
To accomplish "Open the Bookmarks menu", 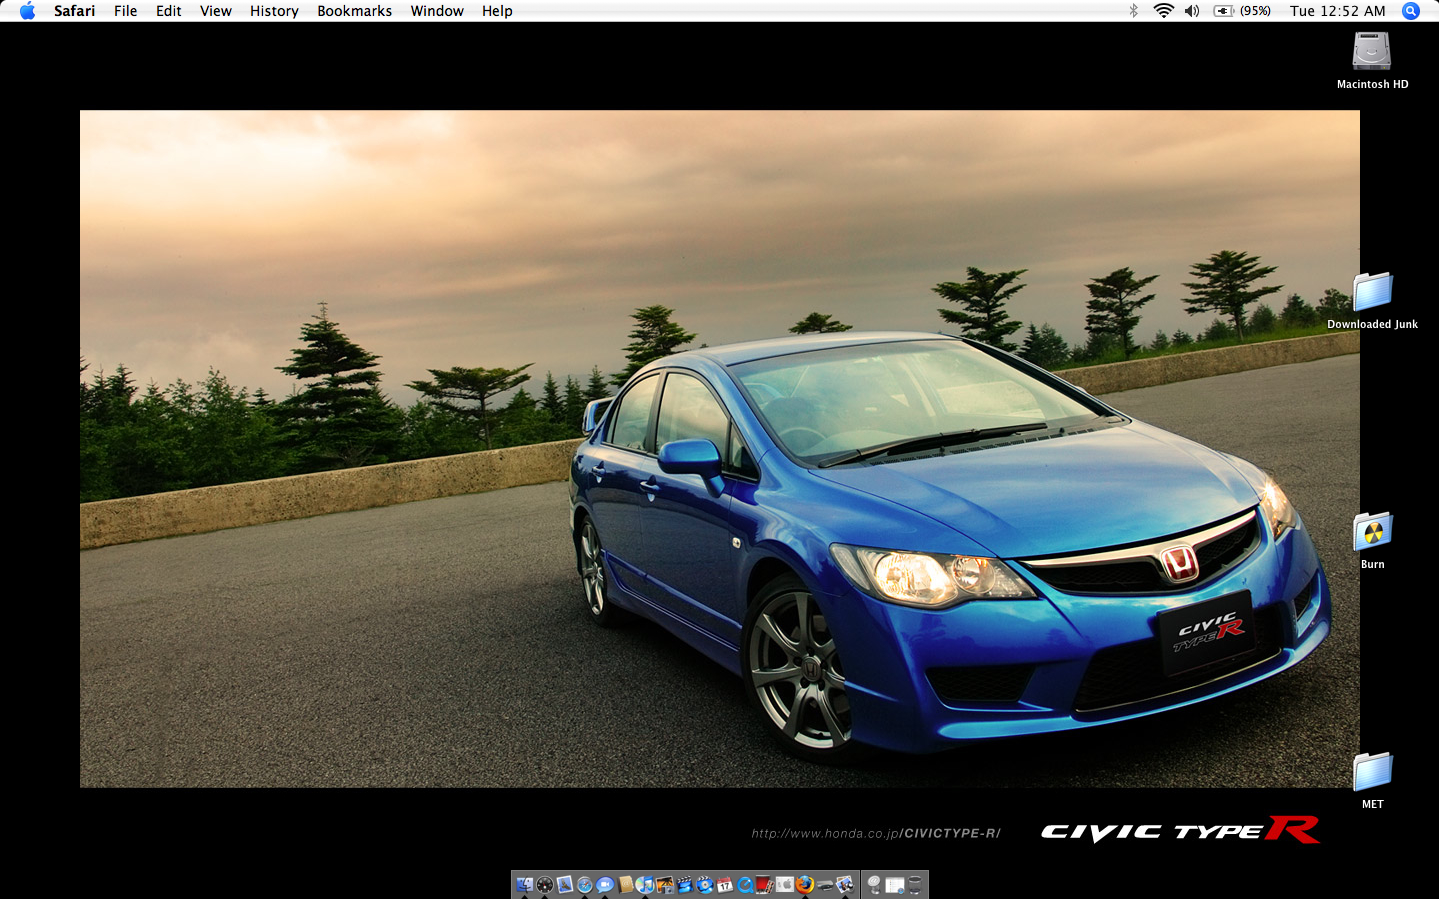I will pyautogui.click(x=354, y=11).
